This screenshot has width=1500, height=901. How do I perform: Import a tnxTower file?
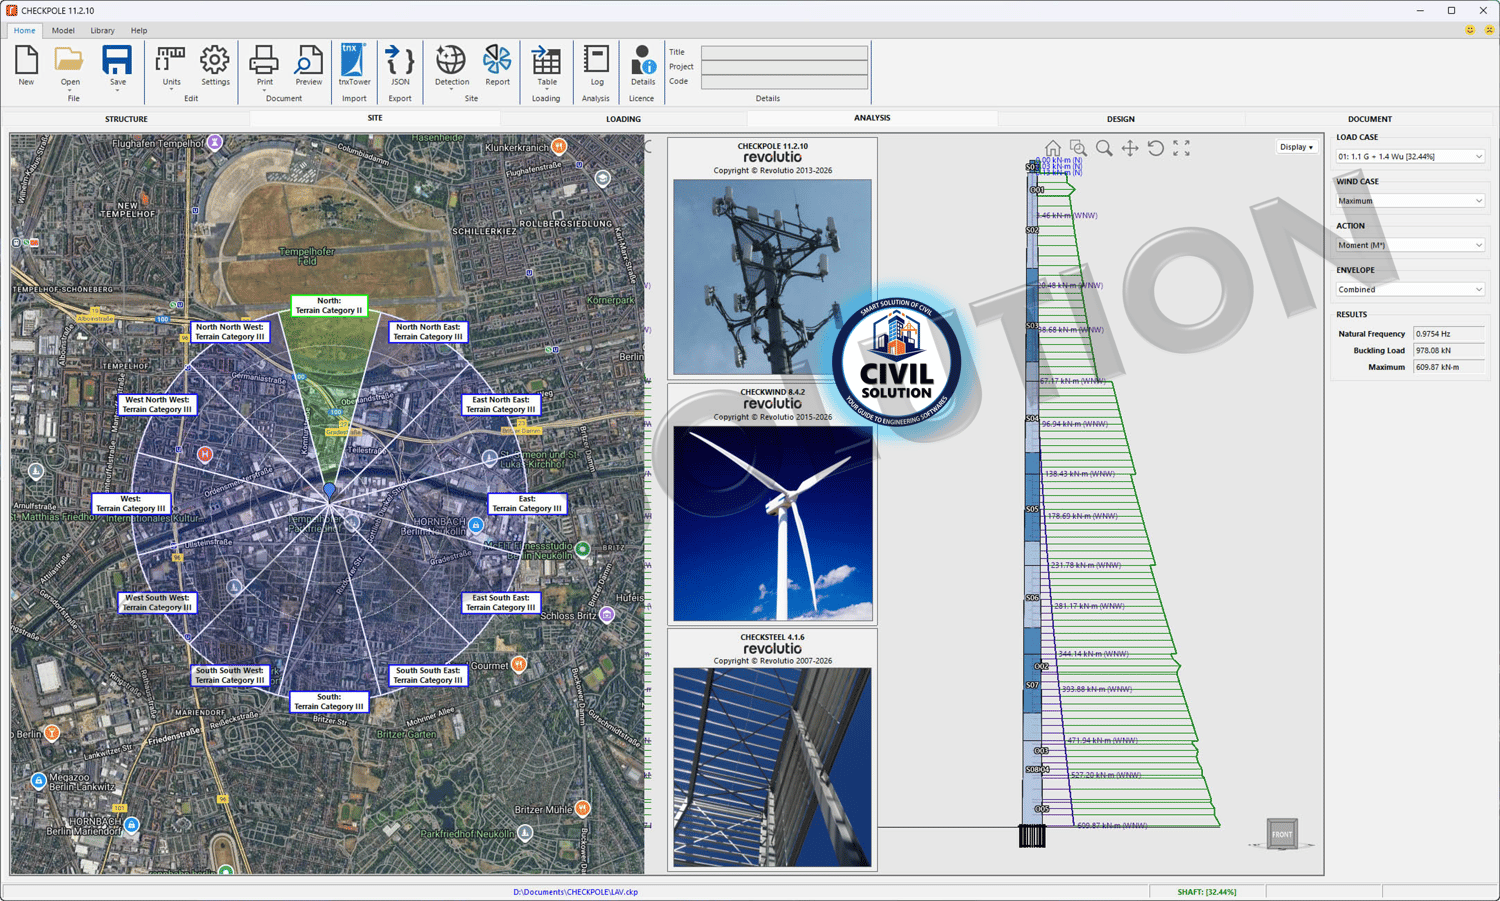point(354,66)
